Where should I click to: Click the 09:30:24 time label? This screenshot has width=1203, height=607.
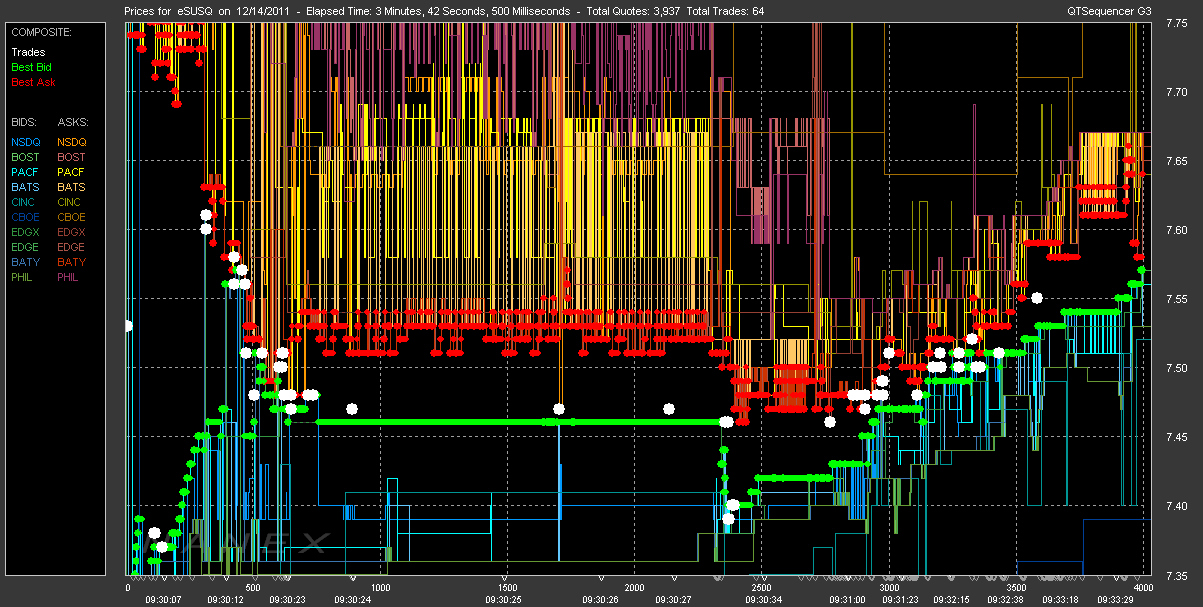352,600
